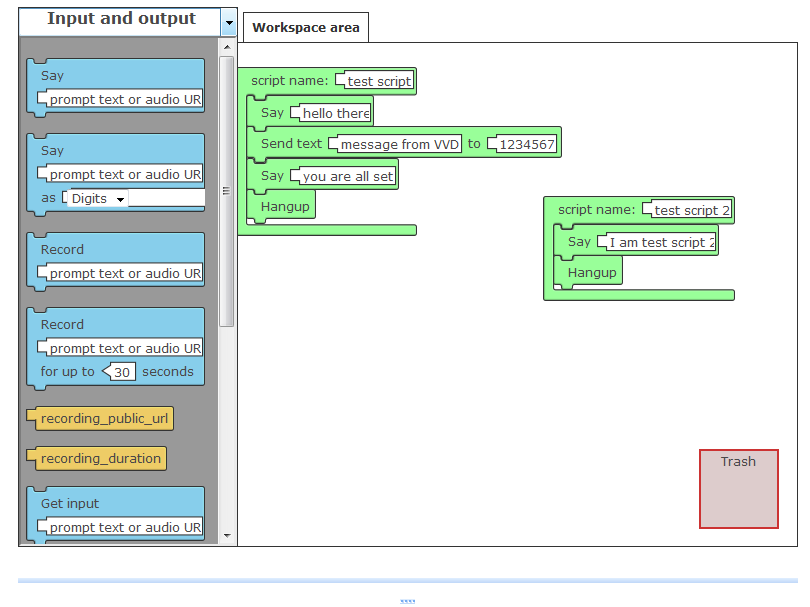Edit the 'test script' name field
Image resolution: width=810 pixels, height=607 pixels.
[378, 82]
